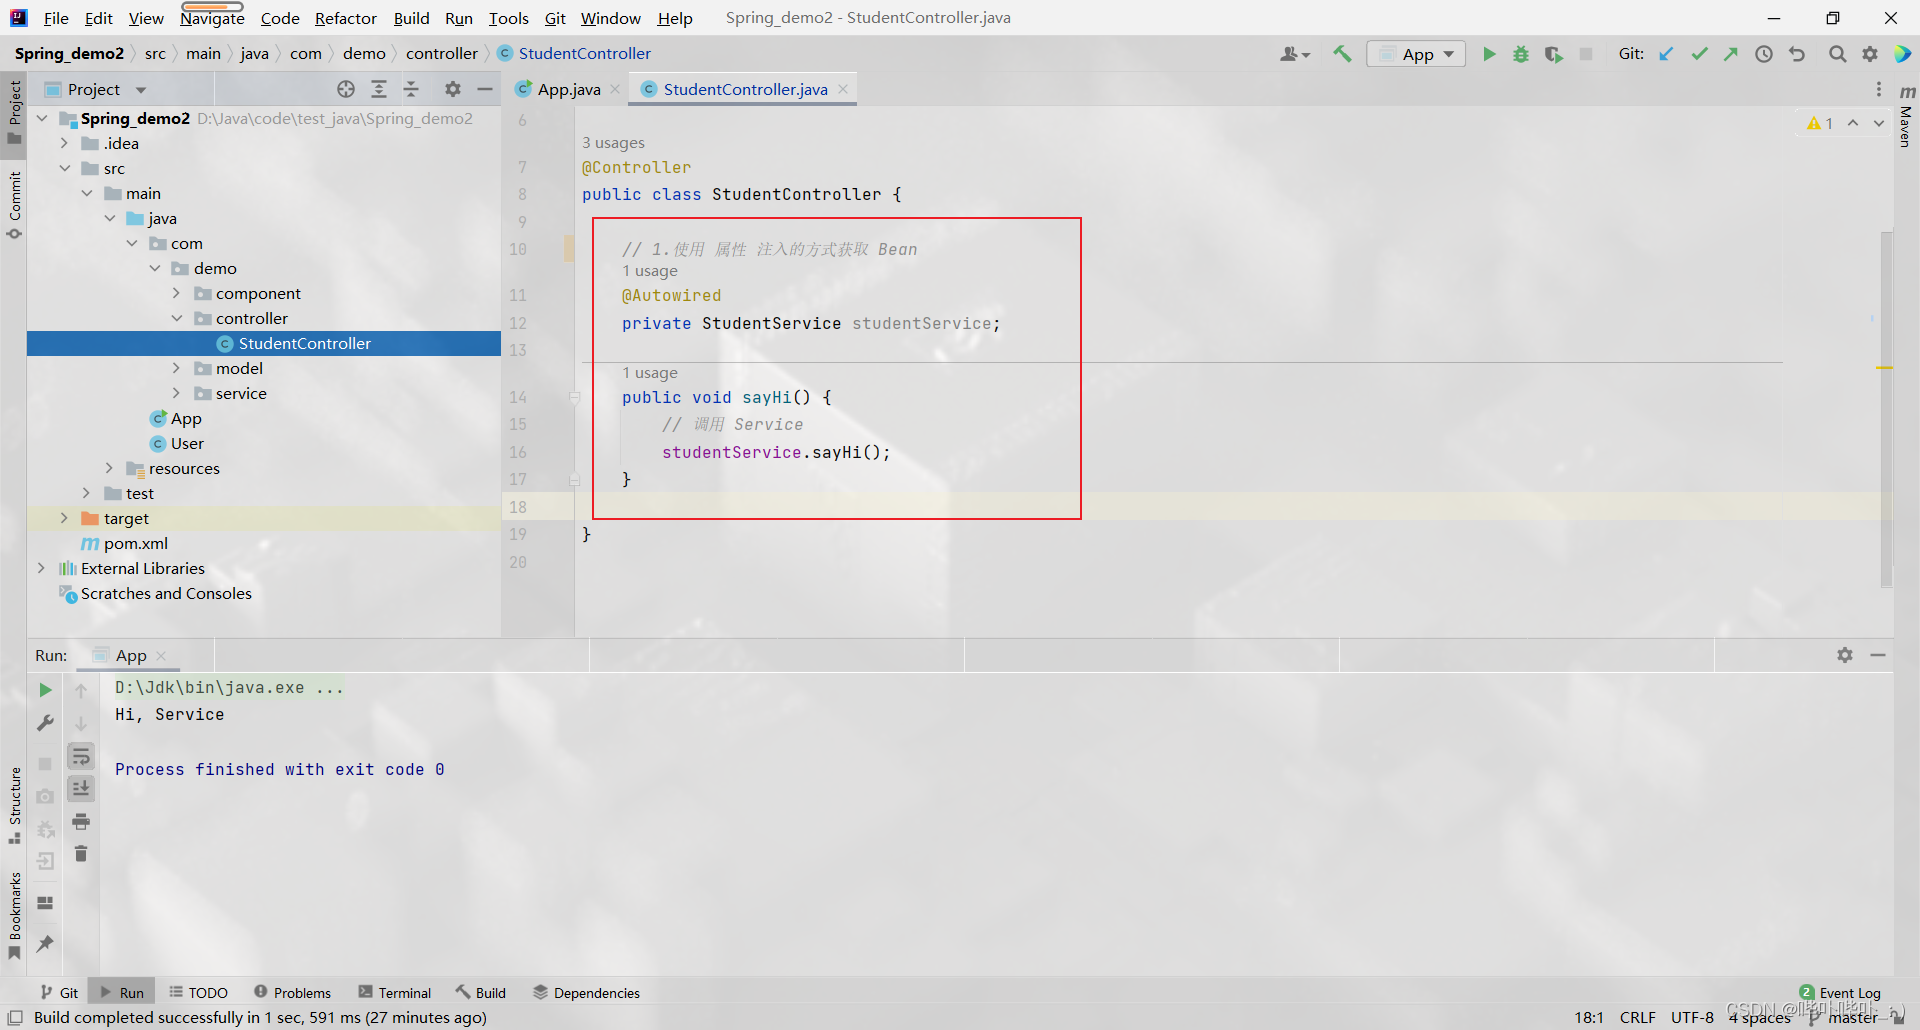Pin the Run tab
Viewport: 1920px width, 1030px height.
pos(45,943)
